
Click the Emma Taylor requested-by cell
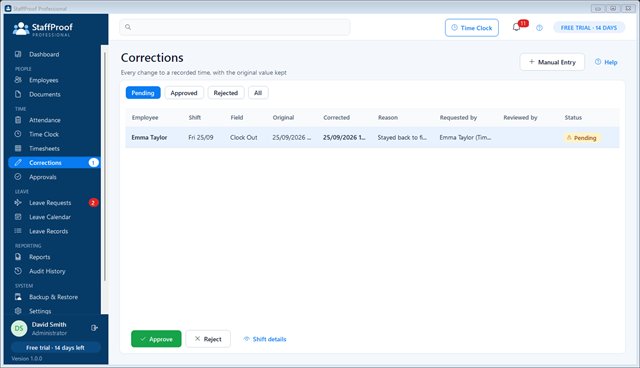(x=465, y=137)
